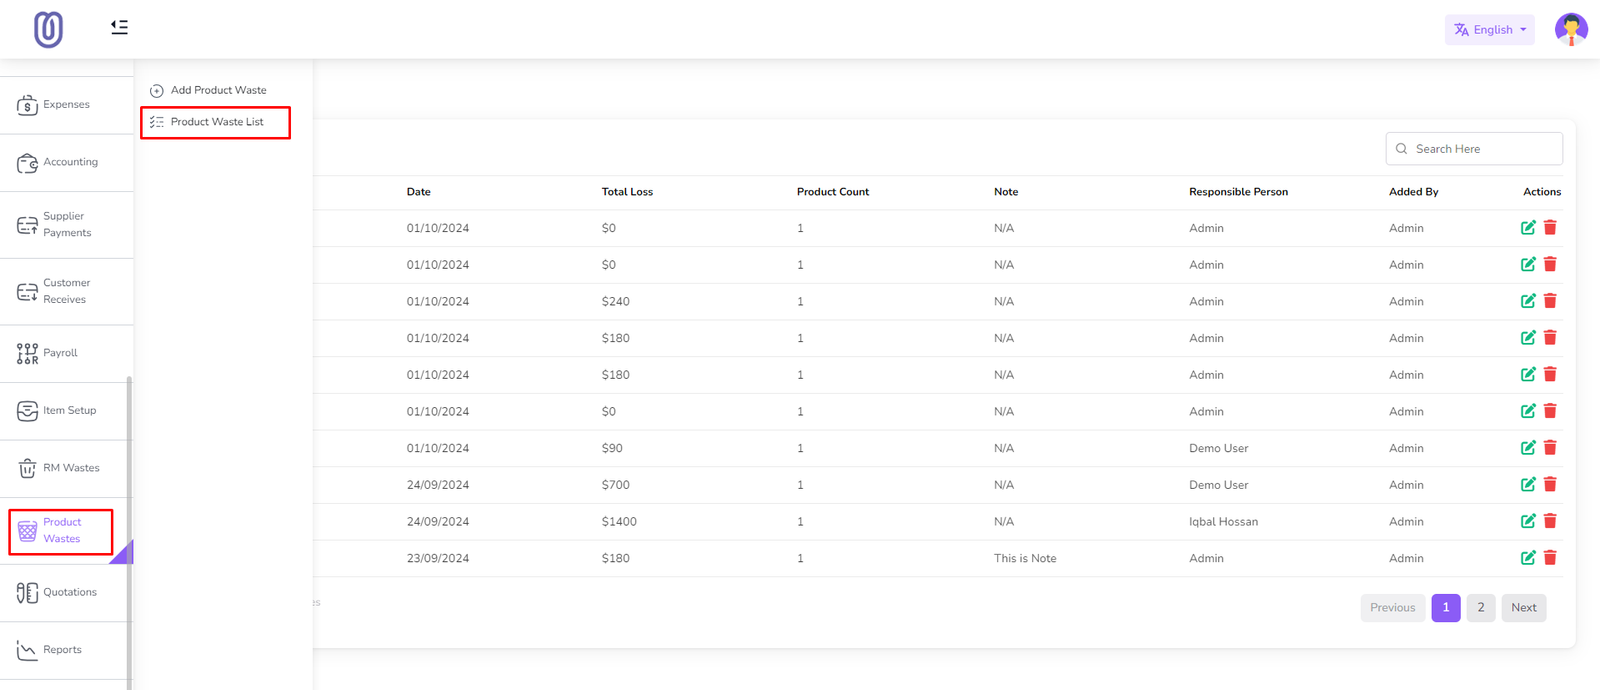The height and width of the screenshot is (690, 1600).
Task: Expand the Product Wastes sidebar menu
Action: (x=61, y=531)
